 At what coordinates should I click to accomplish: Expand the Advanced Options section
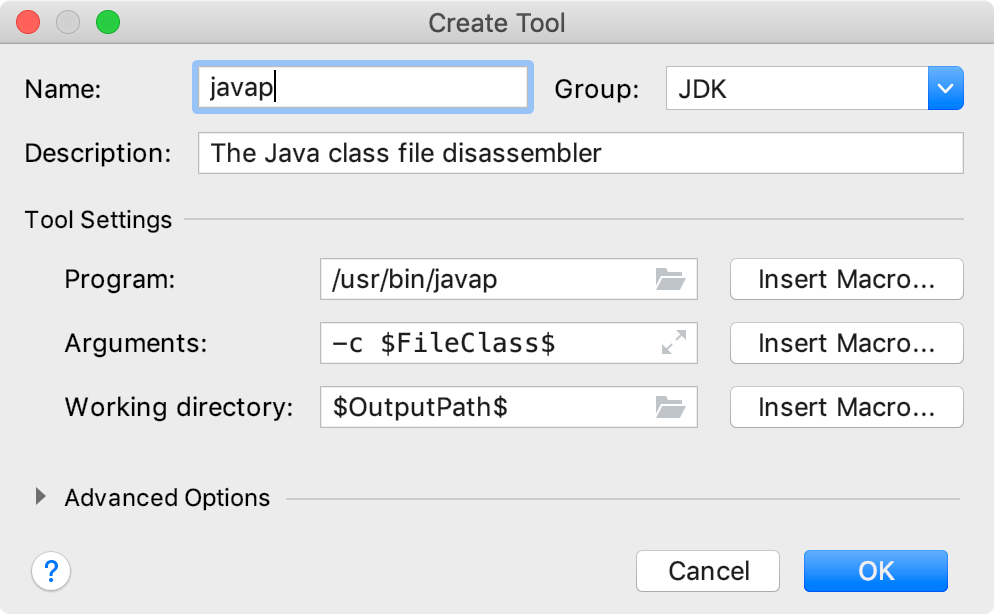click(167, 497)
